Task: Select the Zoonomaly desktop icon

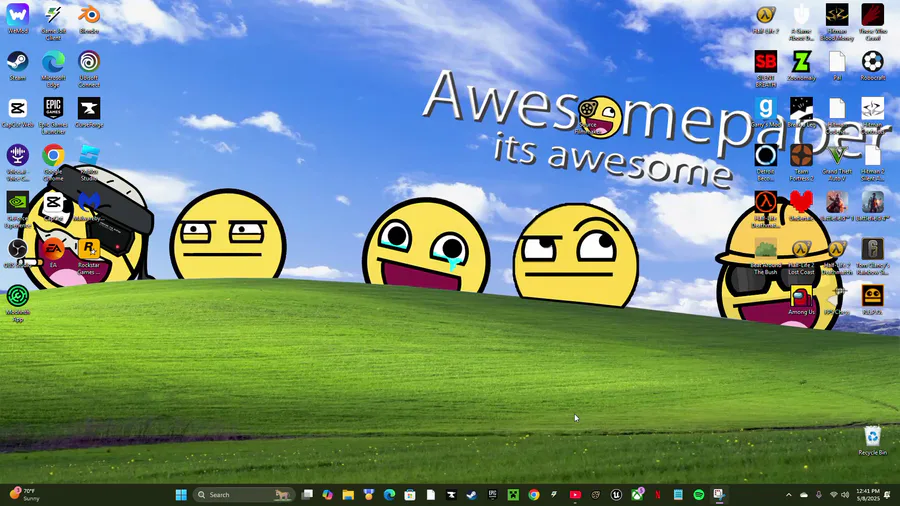Action: (801, 66)
